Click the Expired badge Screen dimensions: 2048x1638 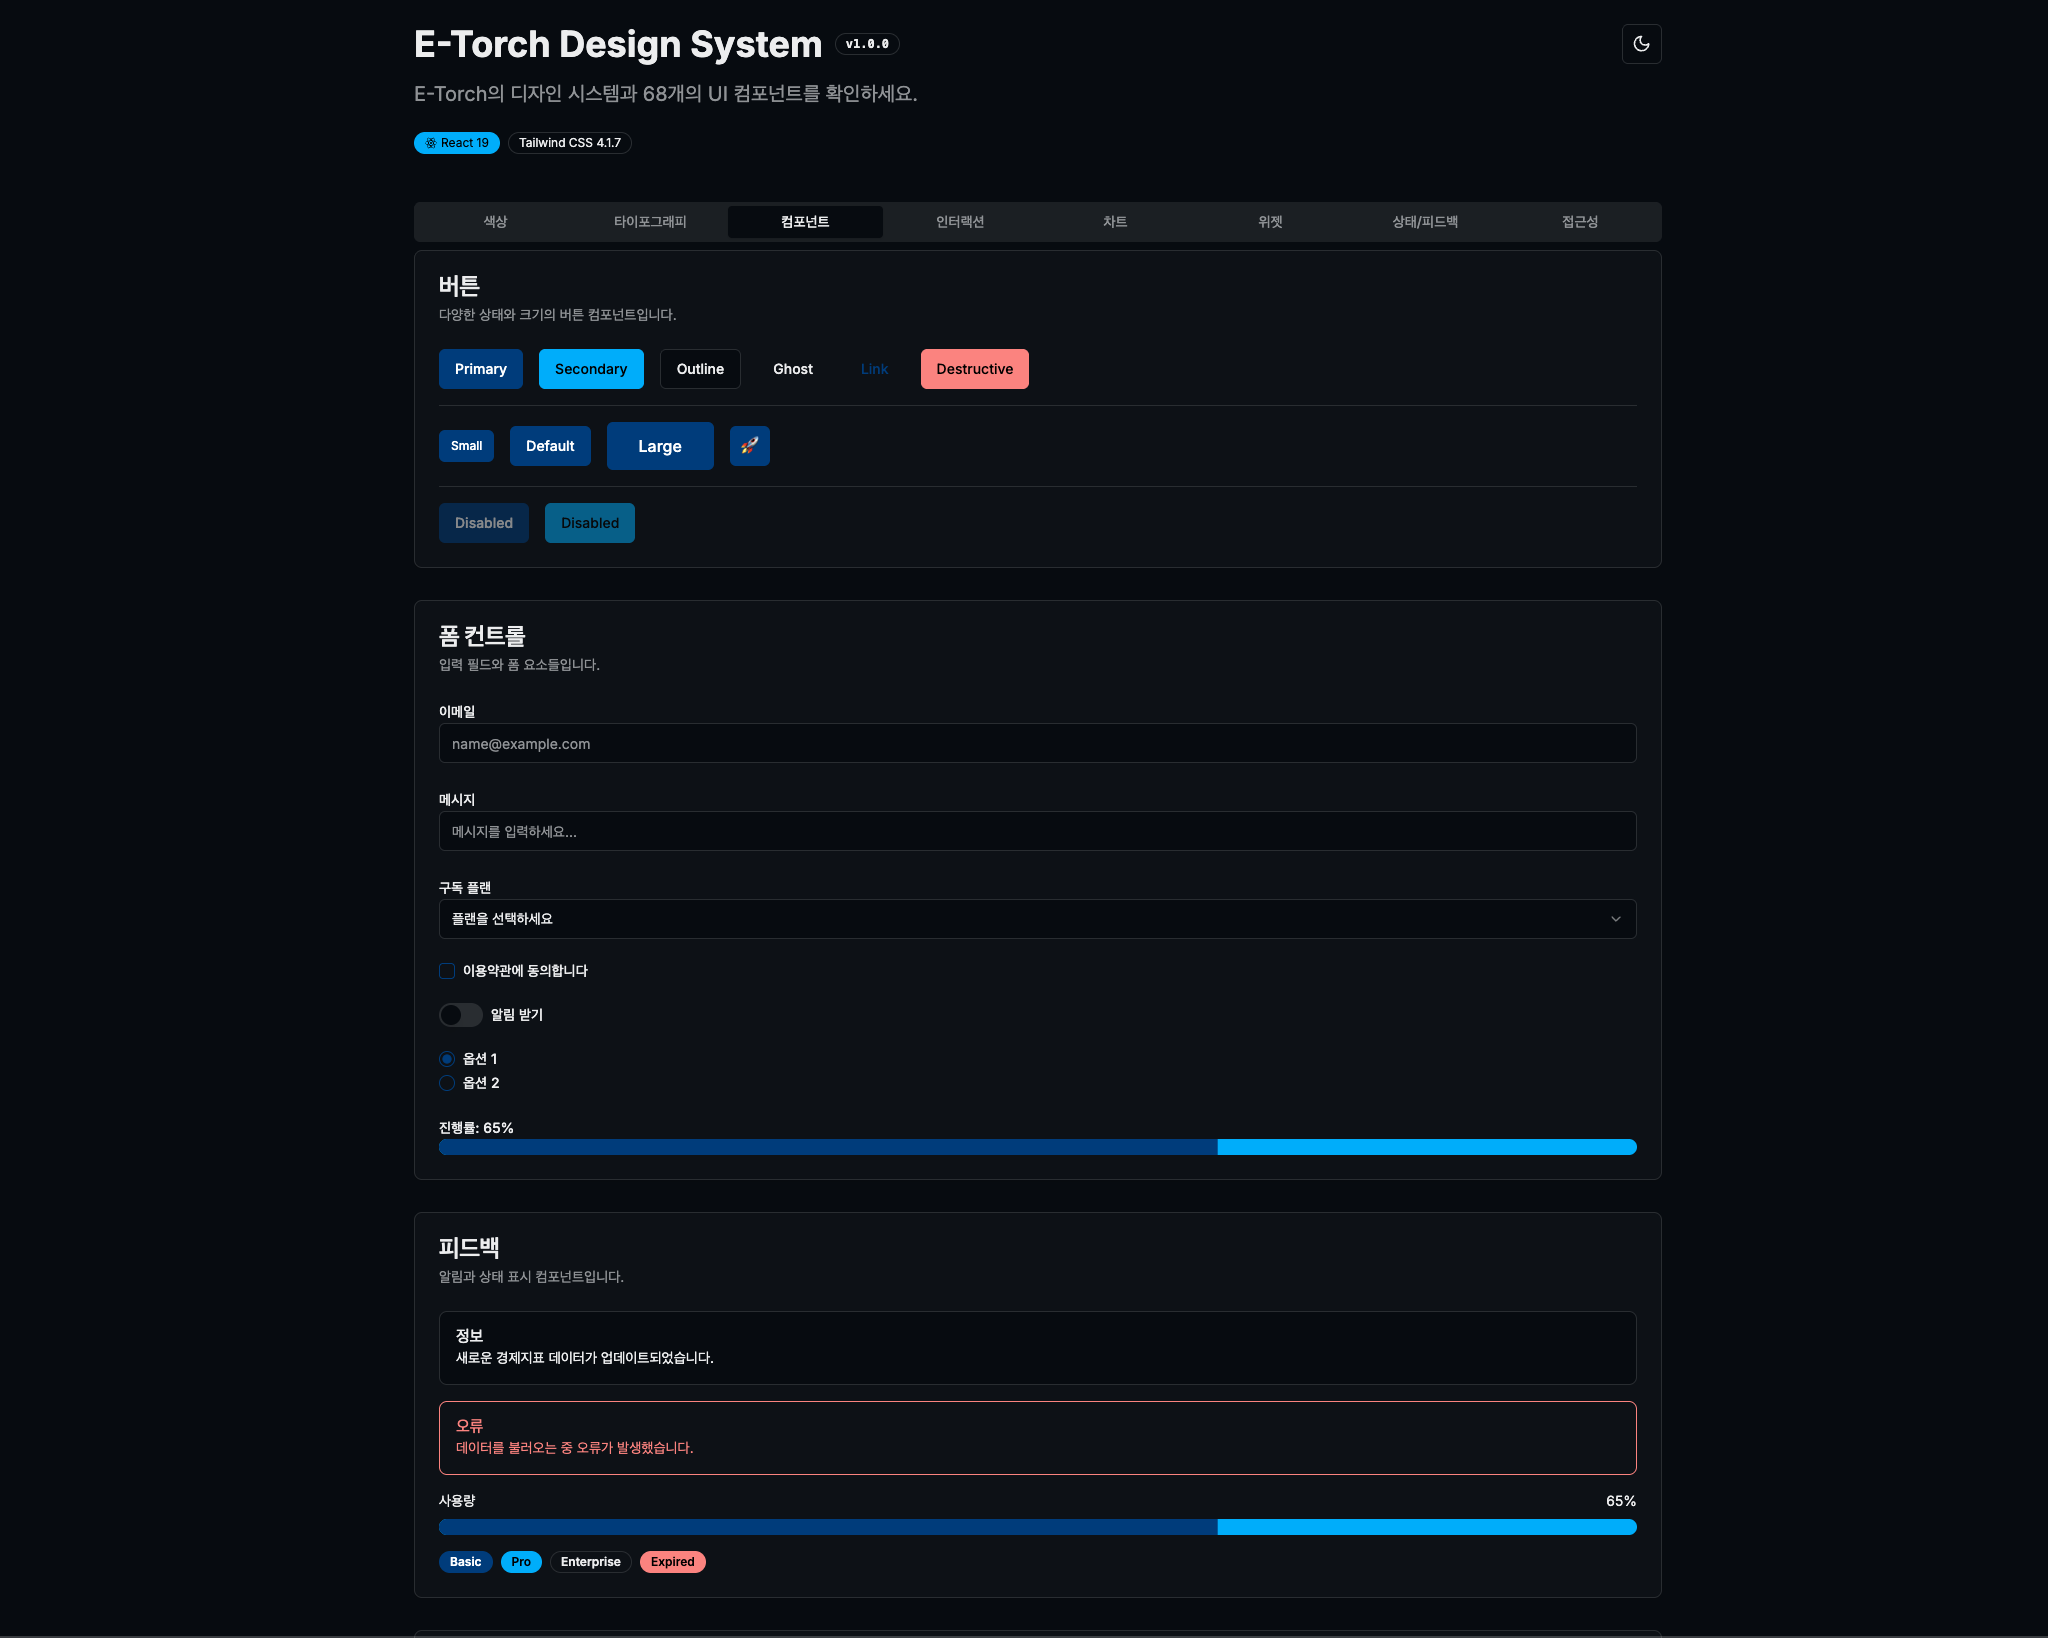672,1562
